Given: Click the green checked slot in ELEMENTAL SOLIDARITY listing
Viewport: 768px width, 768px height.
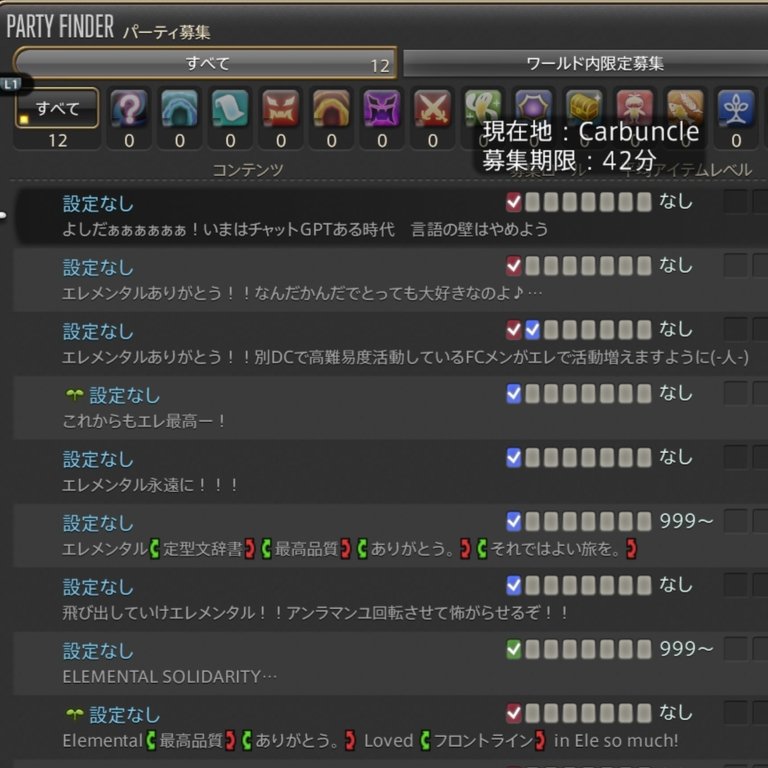Looking at the screenshot, I should pos(513,649).
